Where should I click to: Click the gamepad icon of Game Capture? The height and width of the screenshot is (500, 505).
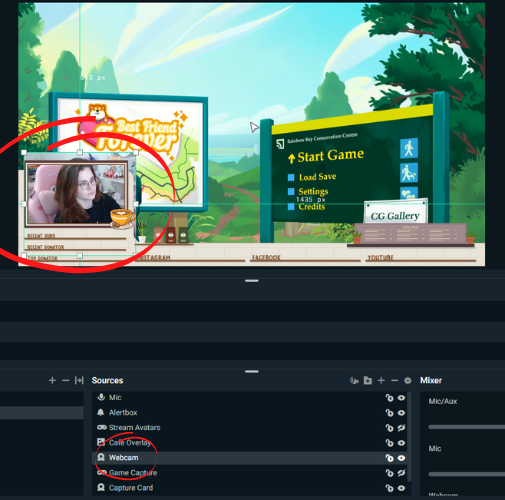pos(102,472)
